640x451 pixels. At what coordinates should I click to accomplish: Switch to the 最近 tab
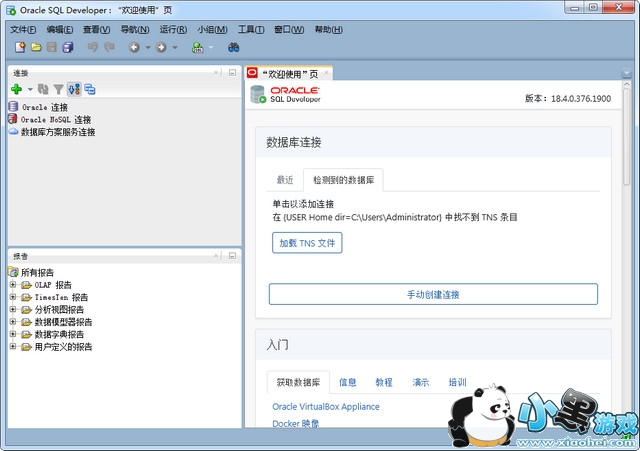285,180
